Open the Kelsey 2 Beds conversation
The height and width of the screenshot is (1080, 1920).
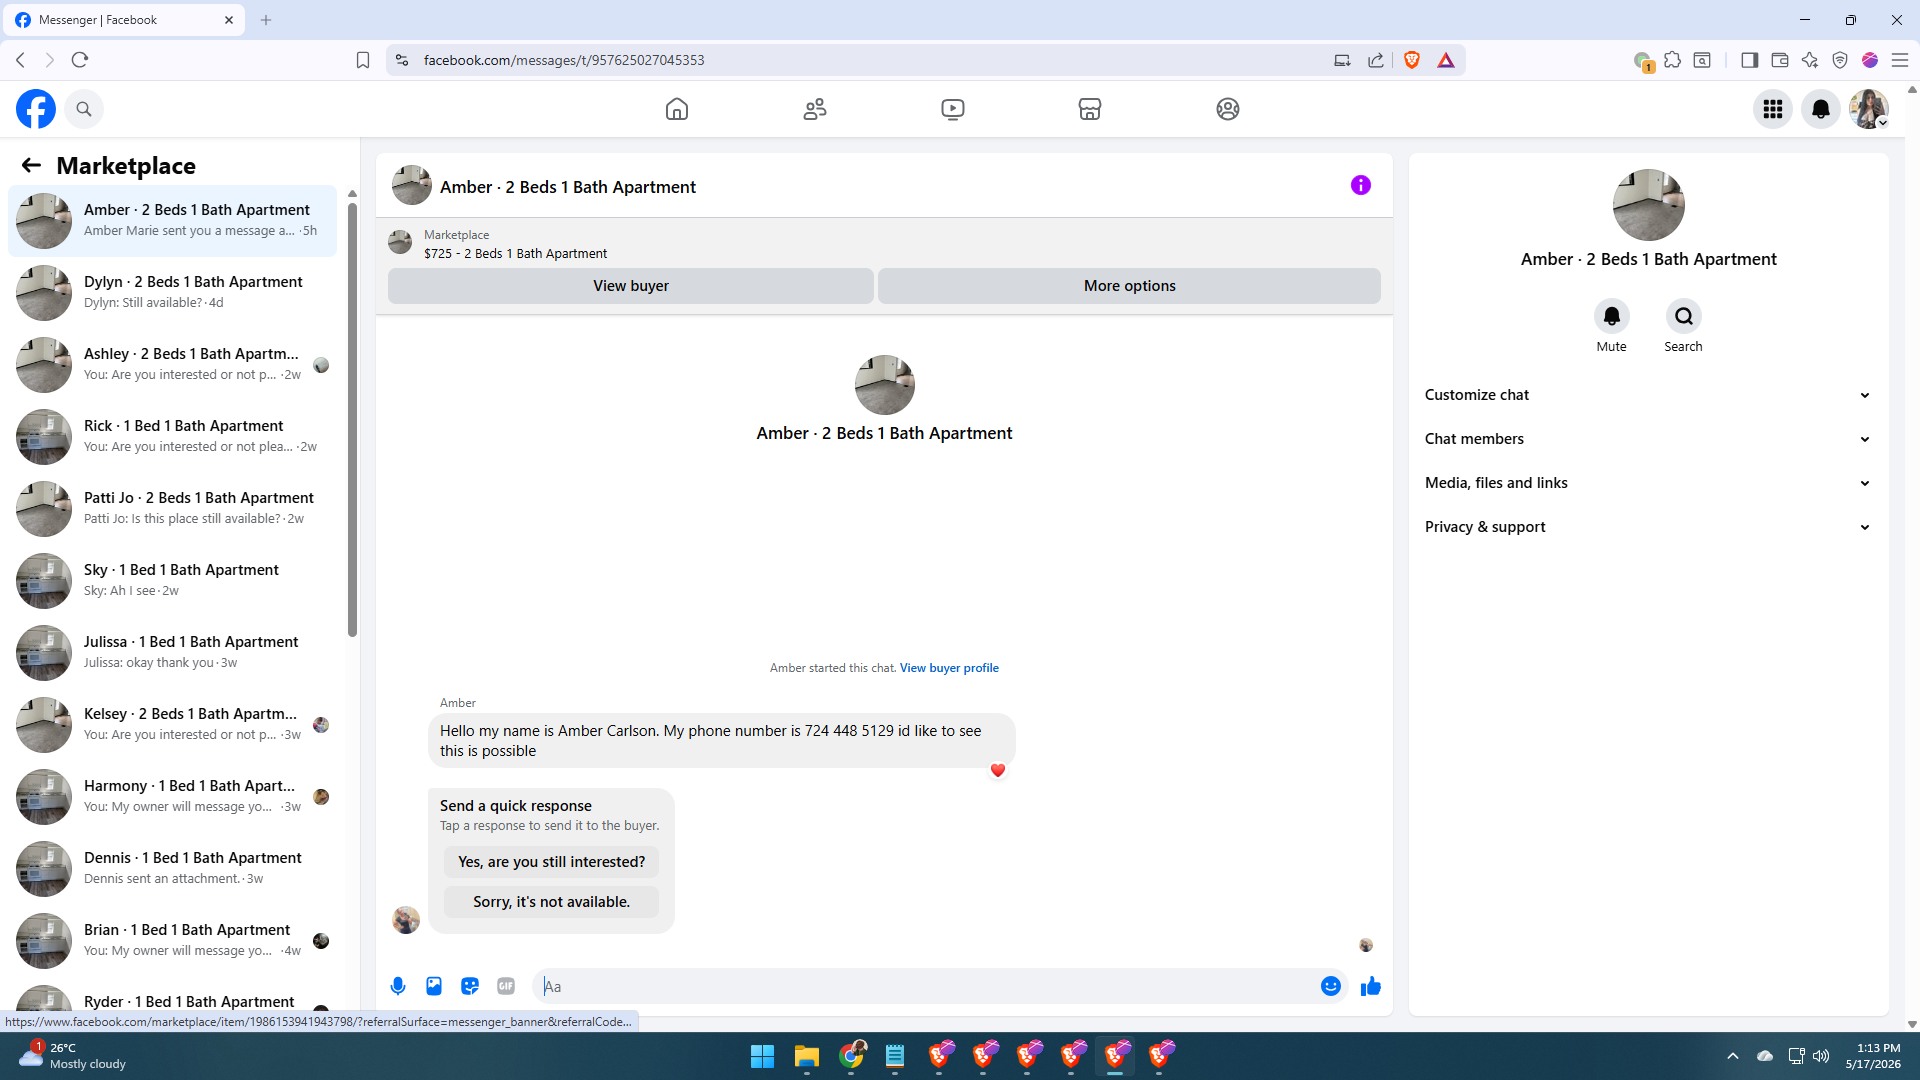pos(172,724)
